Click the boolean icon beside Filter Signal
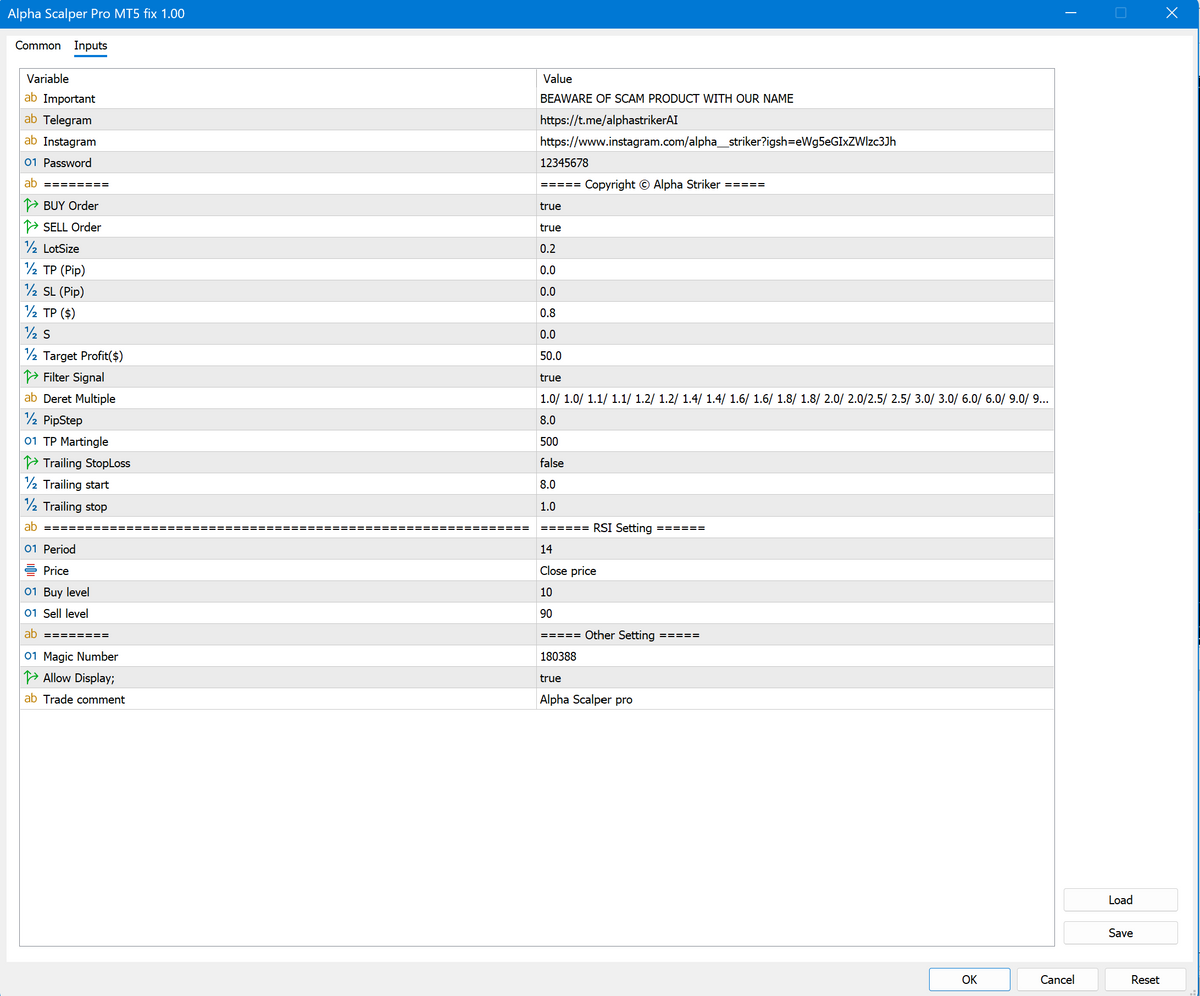This screenshot has height=996, width=1200. coord(30,378)
